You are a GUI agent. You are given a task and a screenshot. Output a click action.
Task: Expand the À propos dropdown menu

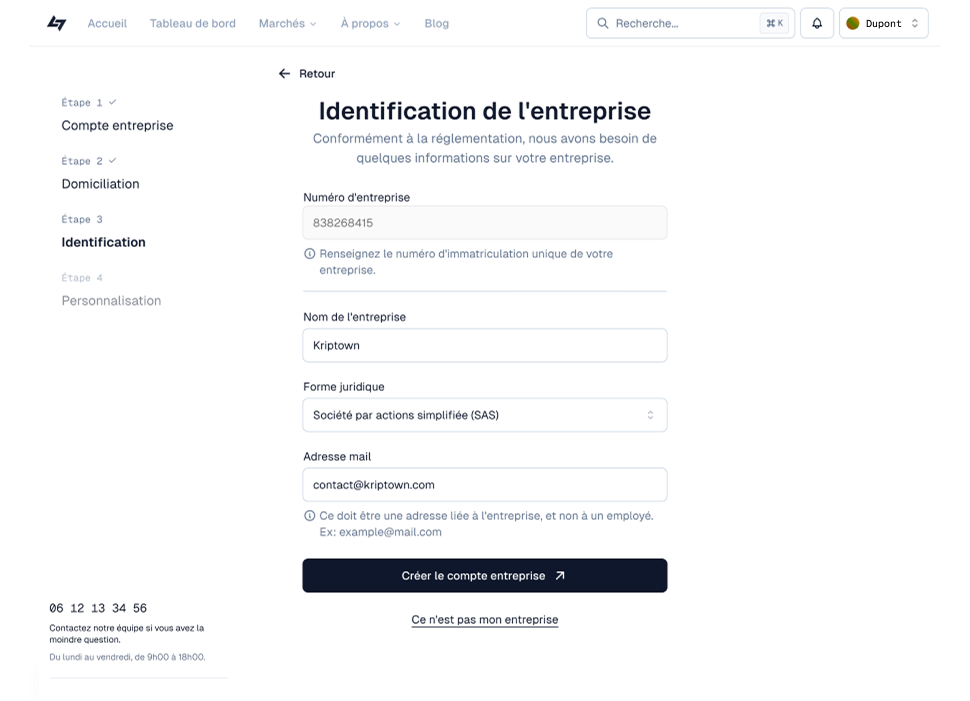point(370,23)
